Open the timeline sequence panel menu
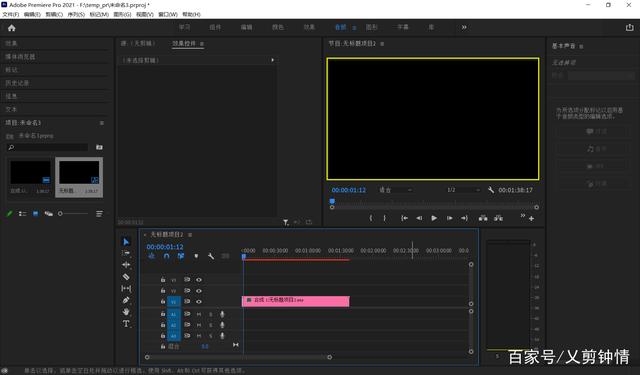 (x=190, y=235)
